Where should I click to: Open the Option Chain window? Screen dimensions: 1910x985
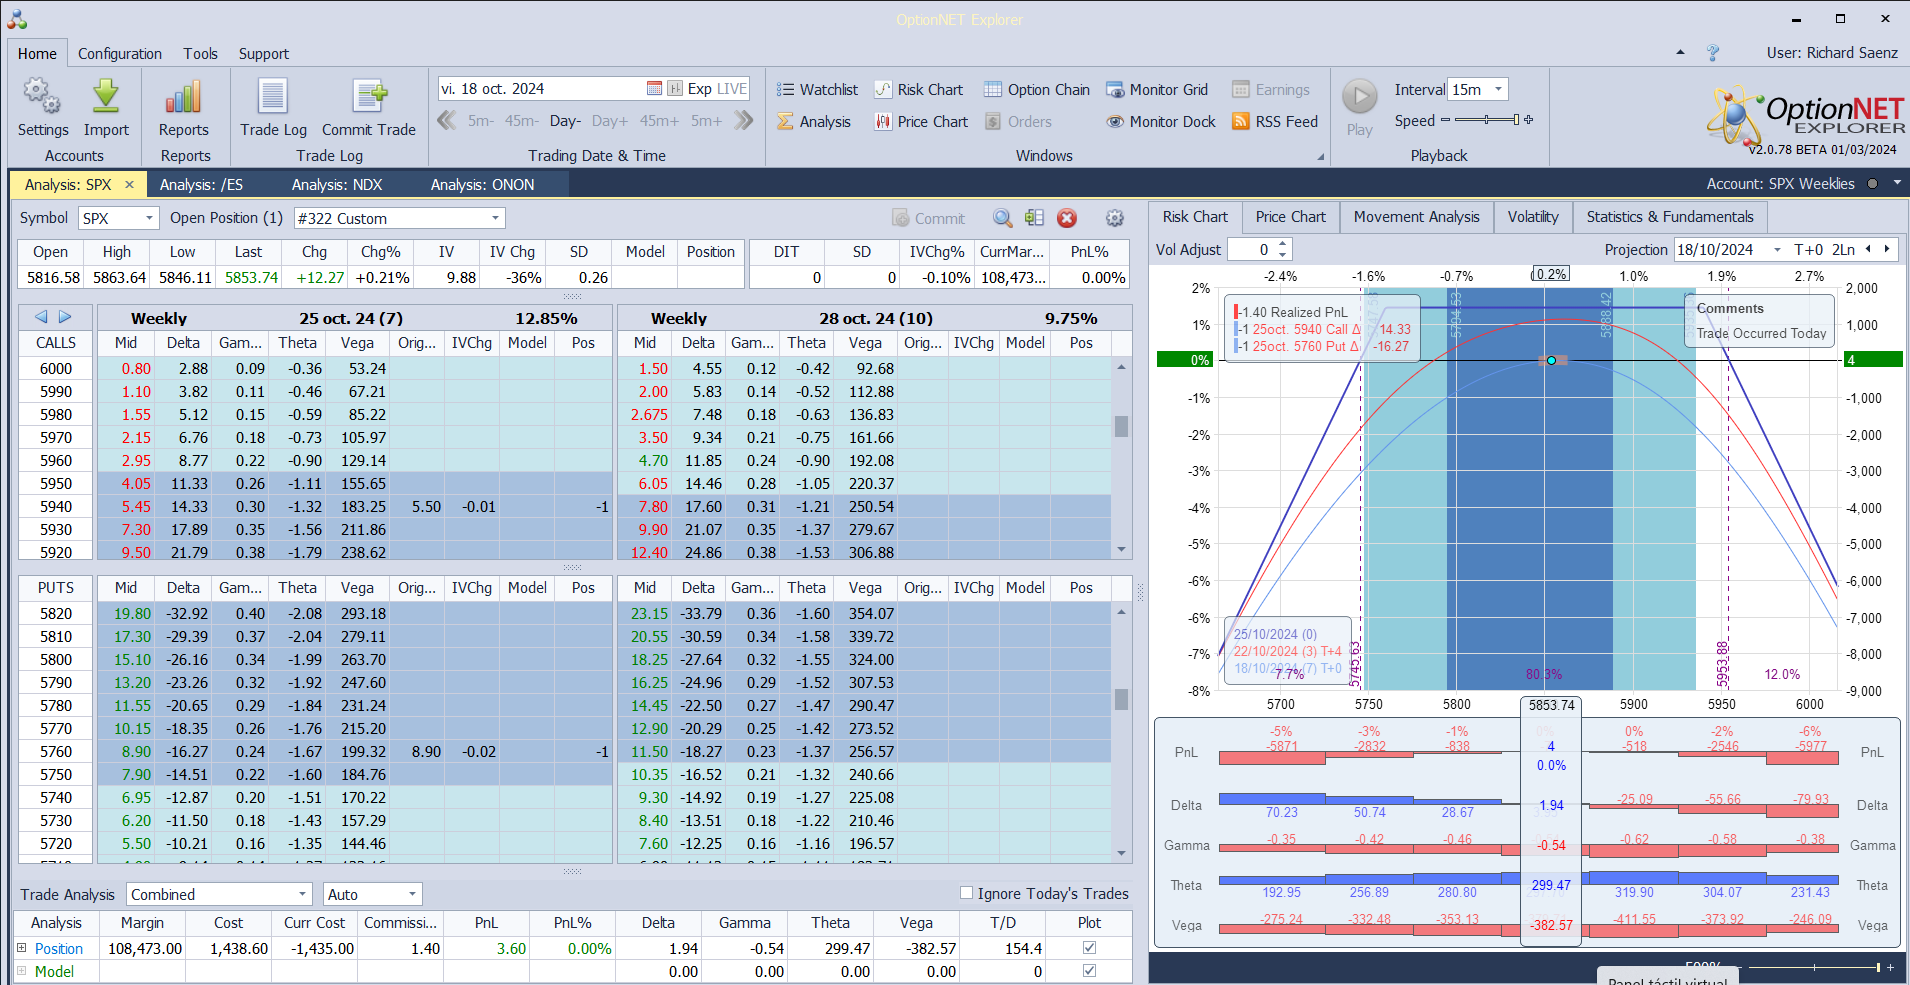point(1037,90)
